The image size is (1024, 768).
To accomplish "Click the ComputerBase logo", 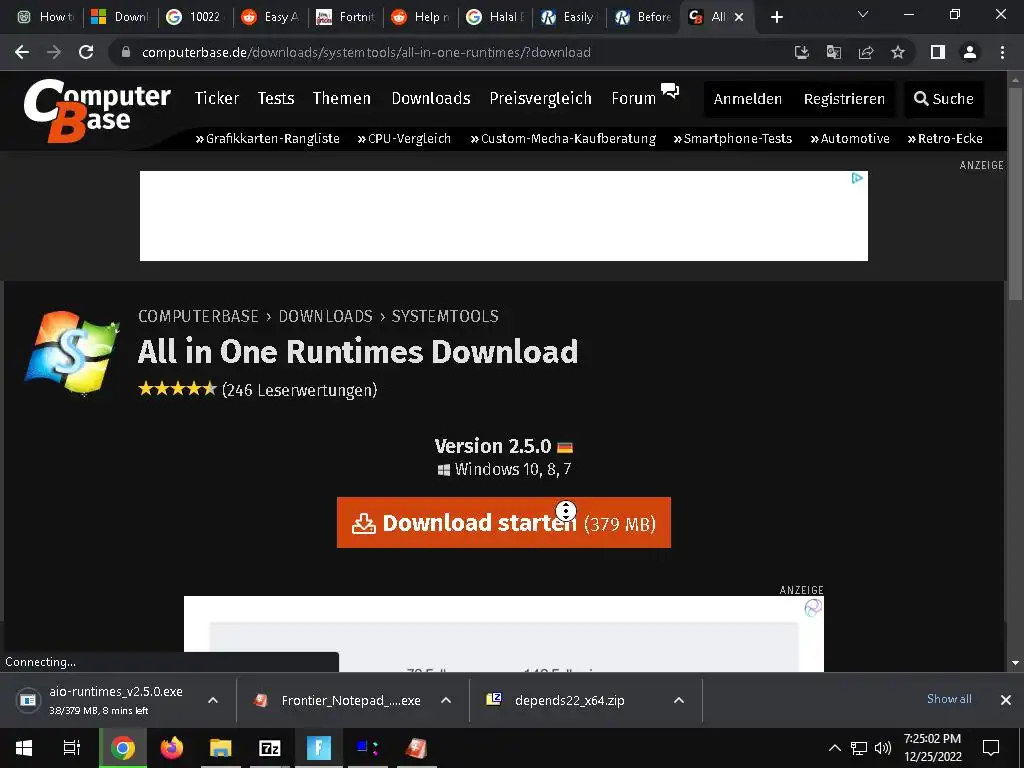I will tap(97, 110).
